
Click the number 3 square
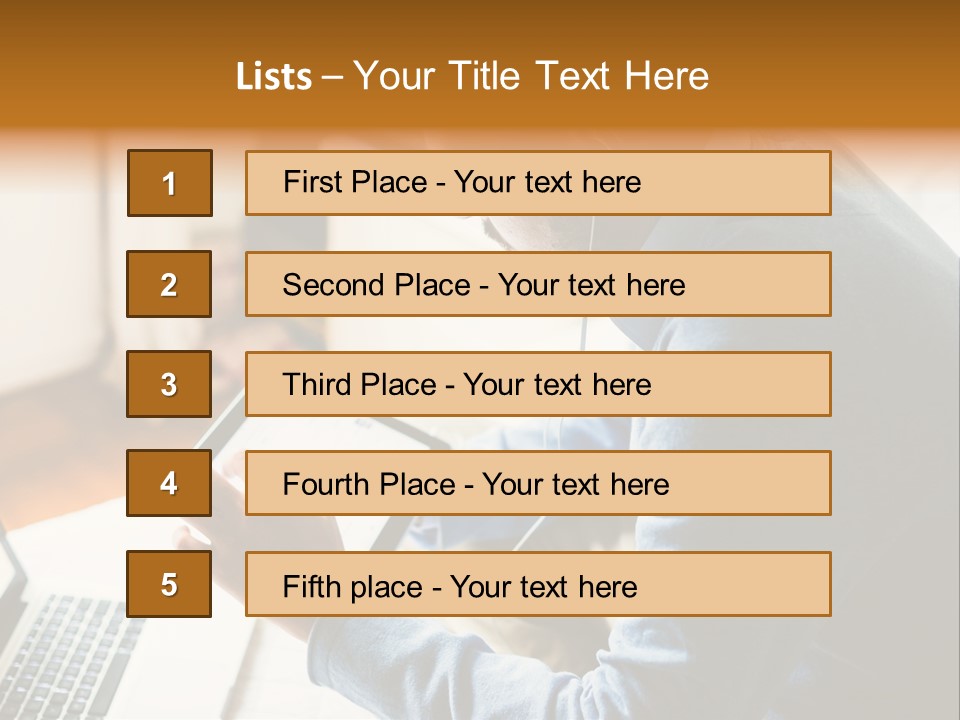169,384
